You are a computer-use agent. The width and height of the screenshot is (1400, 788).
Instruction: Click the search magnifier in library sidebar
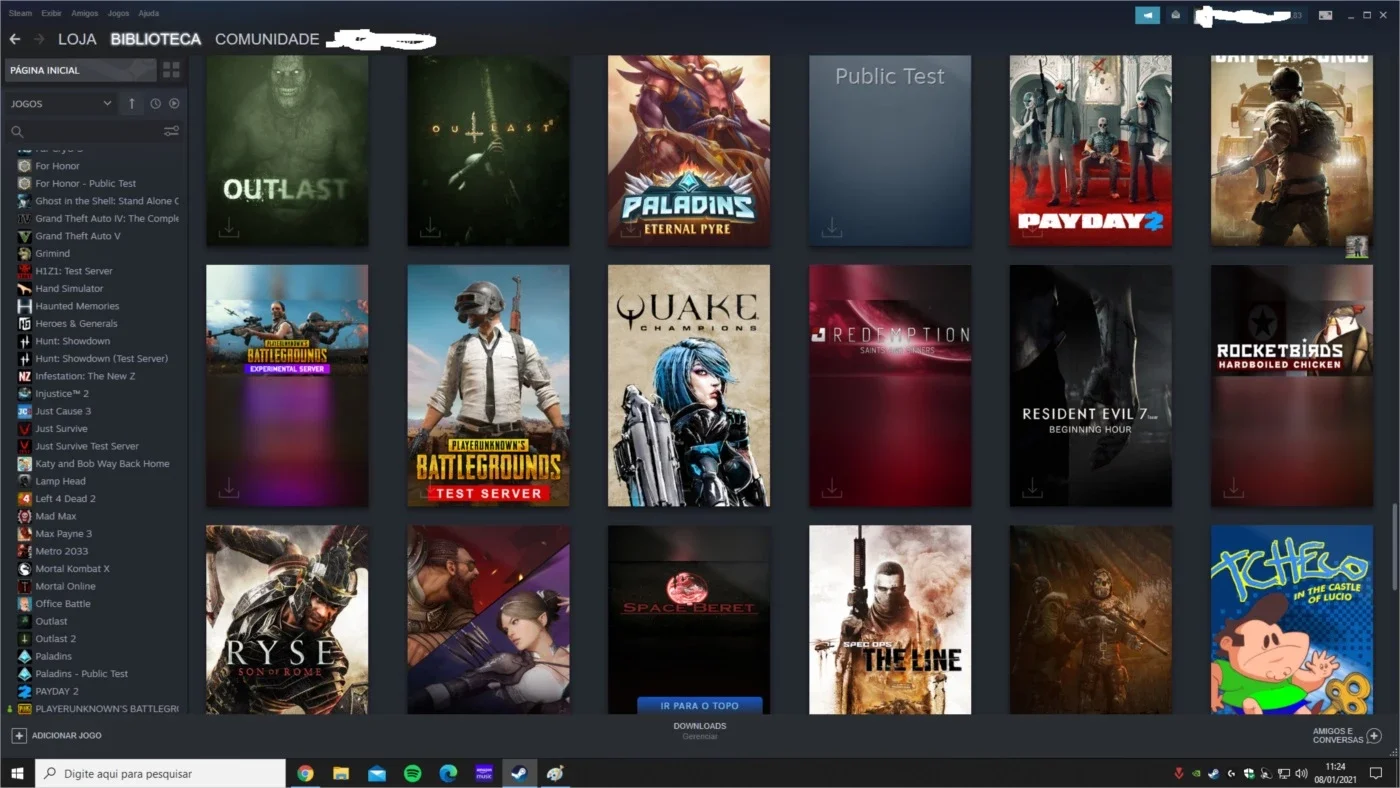click(17, 131)
